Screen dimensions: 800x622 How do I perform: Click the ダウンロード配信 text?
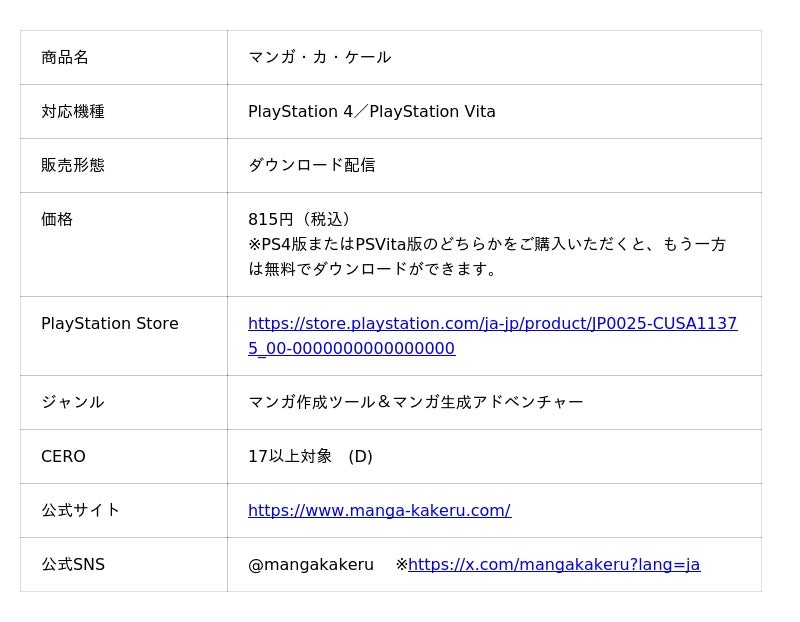pyautogui.click(x=311, y=166)
